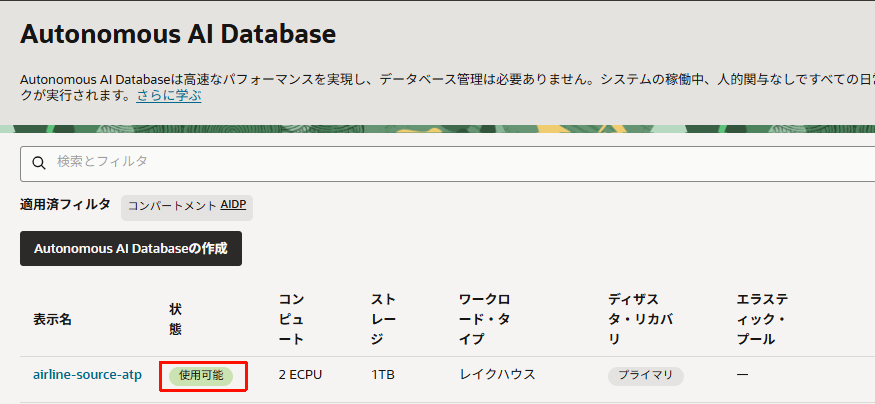This screenshot has width=875, height=404.
Task: Click the Autonomous AI Database page heading
Action: click(x=178, y=35)
